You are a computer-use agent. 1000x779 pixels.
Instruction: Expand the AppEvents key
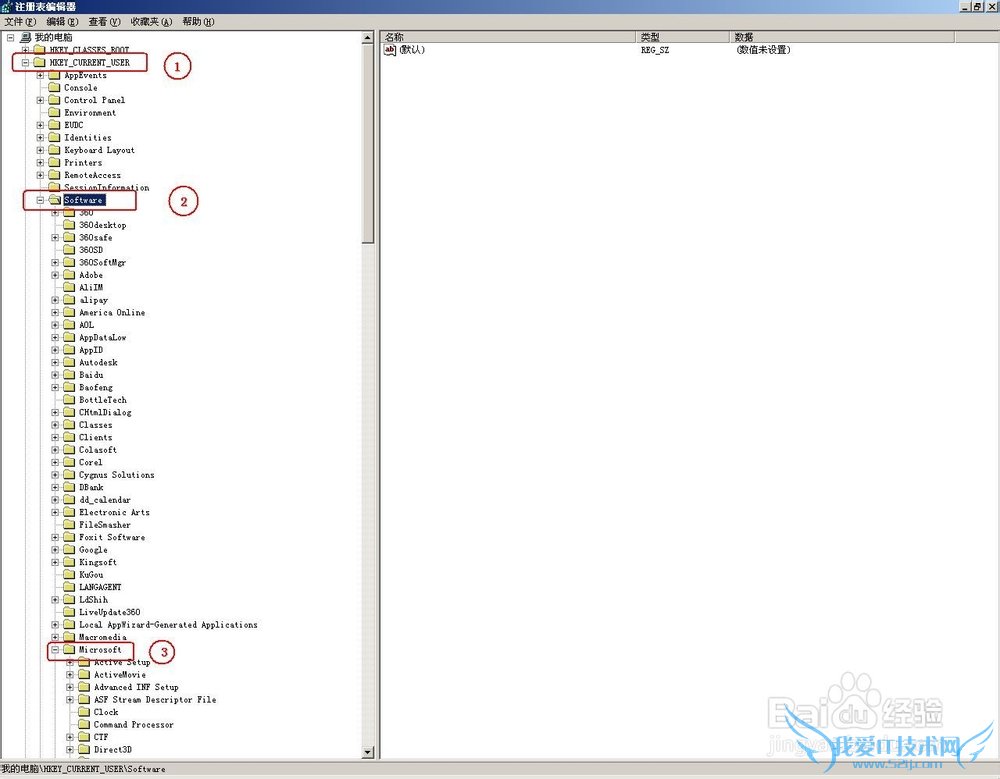click(40, 75)
